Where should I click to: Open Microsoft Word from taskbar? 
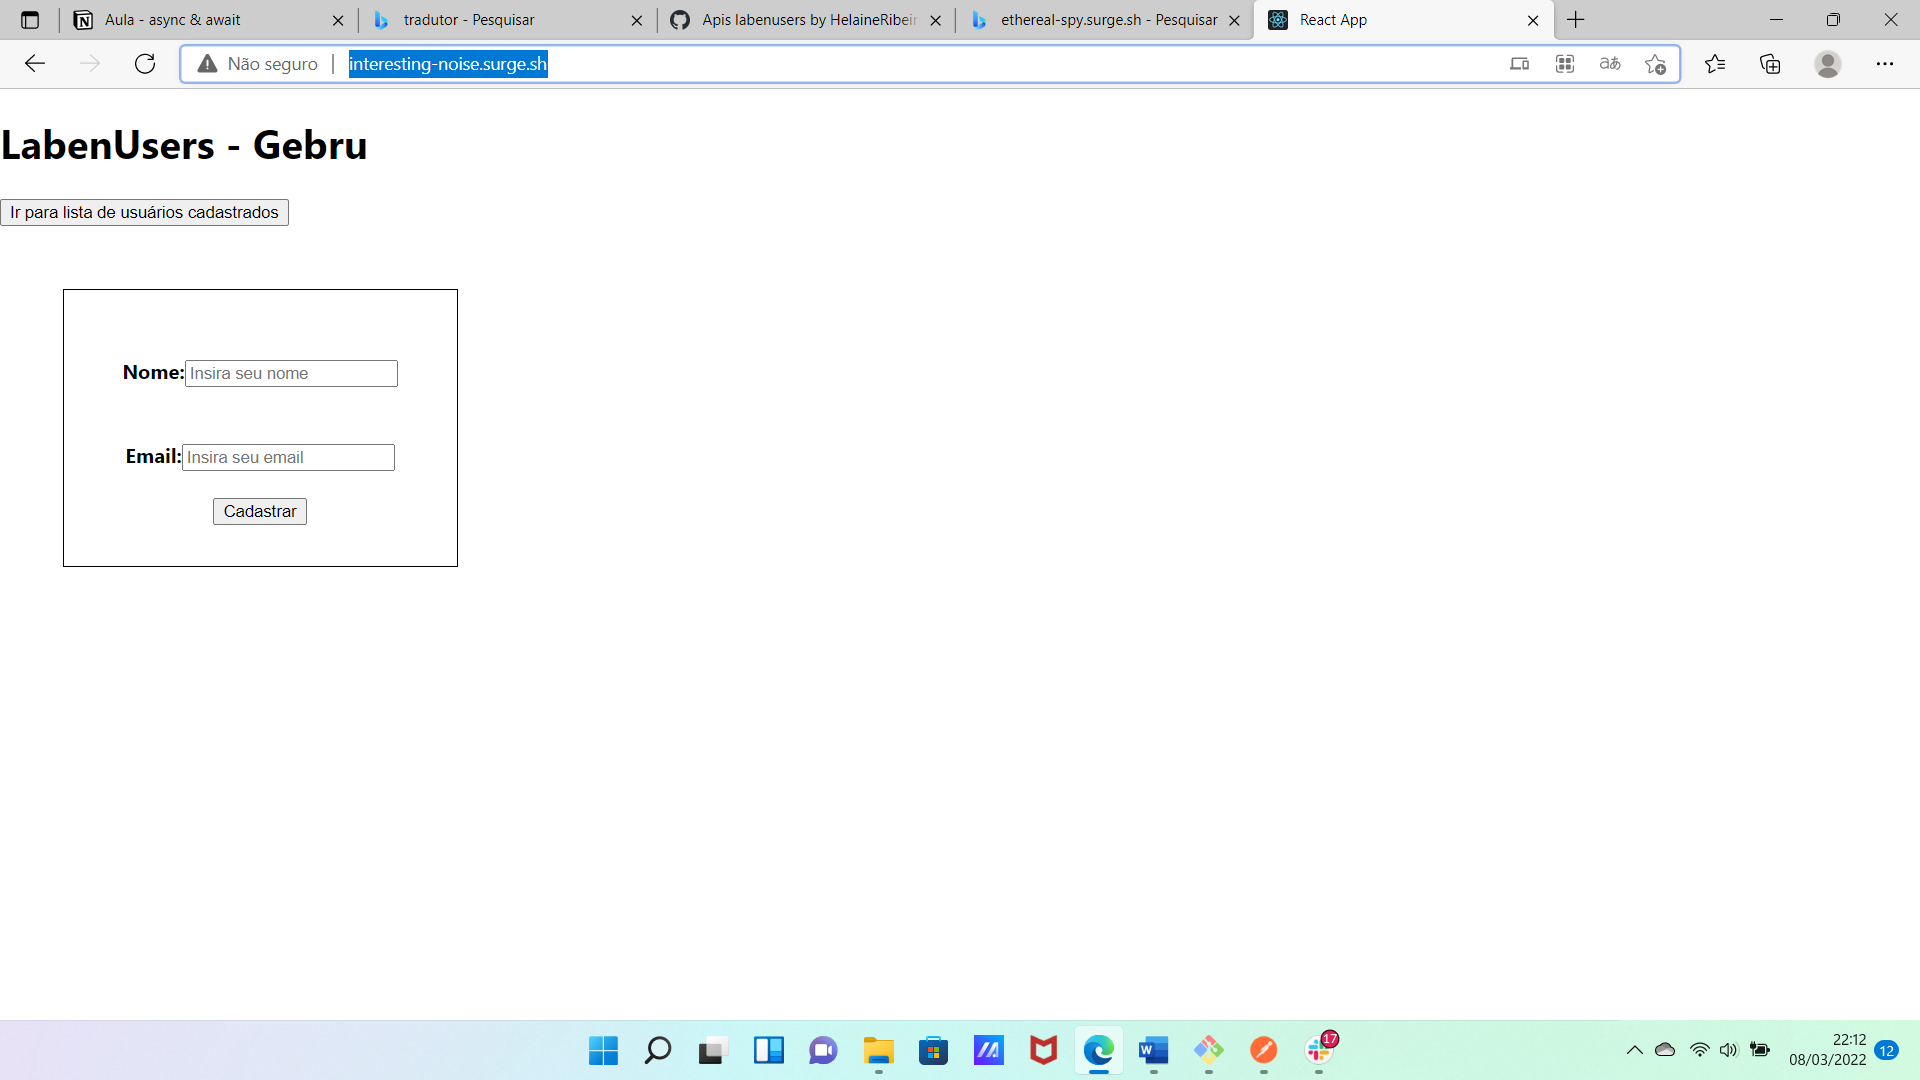(1153, 1050)
